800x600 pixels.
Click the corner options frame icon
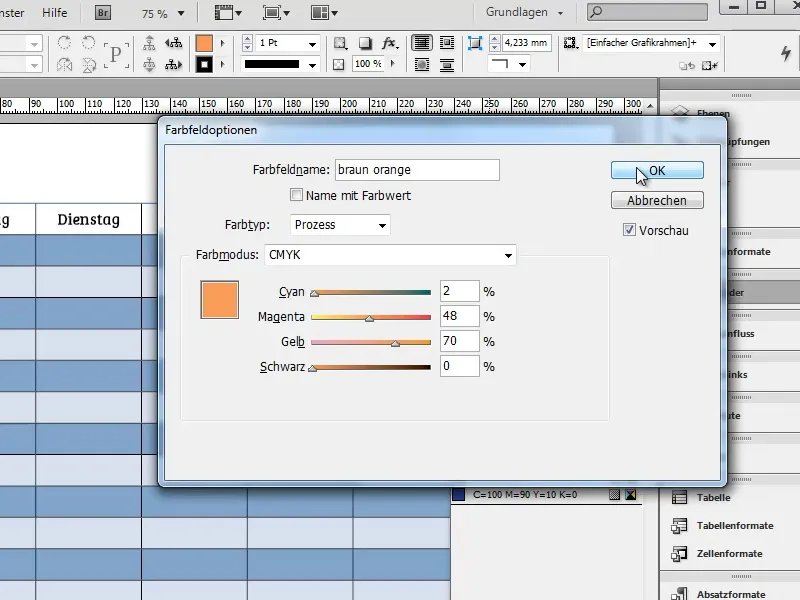point(475,43)
